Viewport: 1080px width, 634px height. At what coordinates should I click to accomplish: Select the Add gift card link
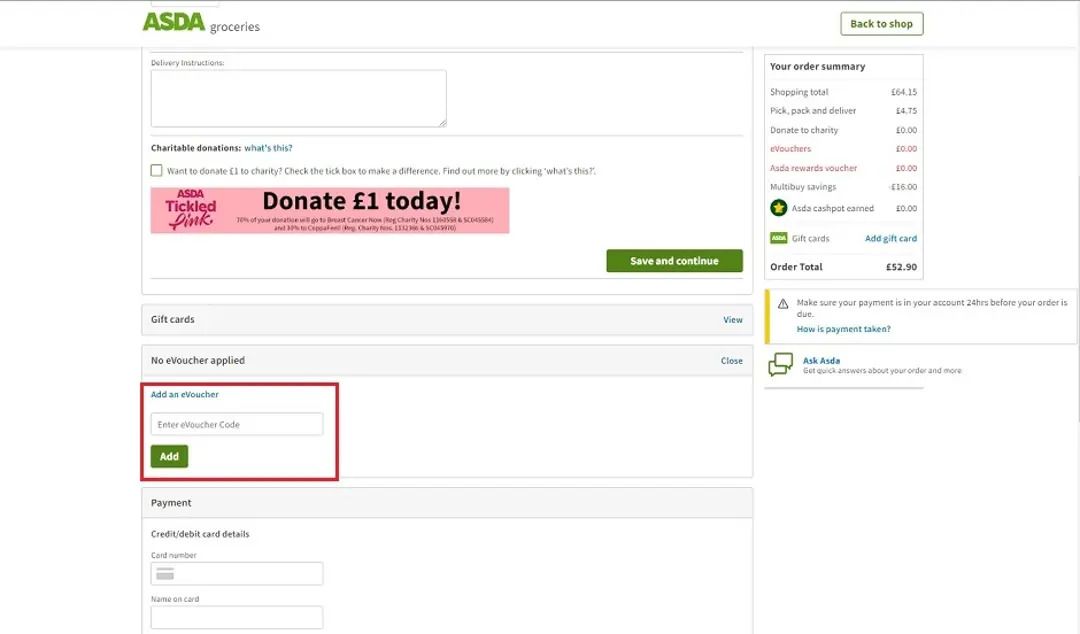tap(889, 238)
